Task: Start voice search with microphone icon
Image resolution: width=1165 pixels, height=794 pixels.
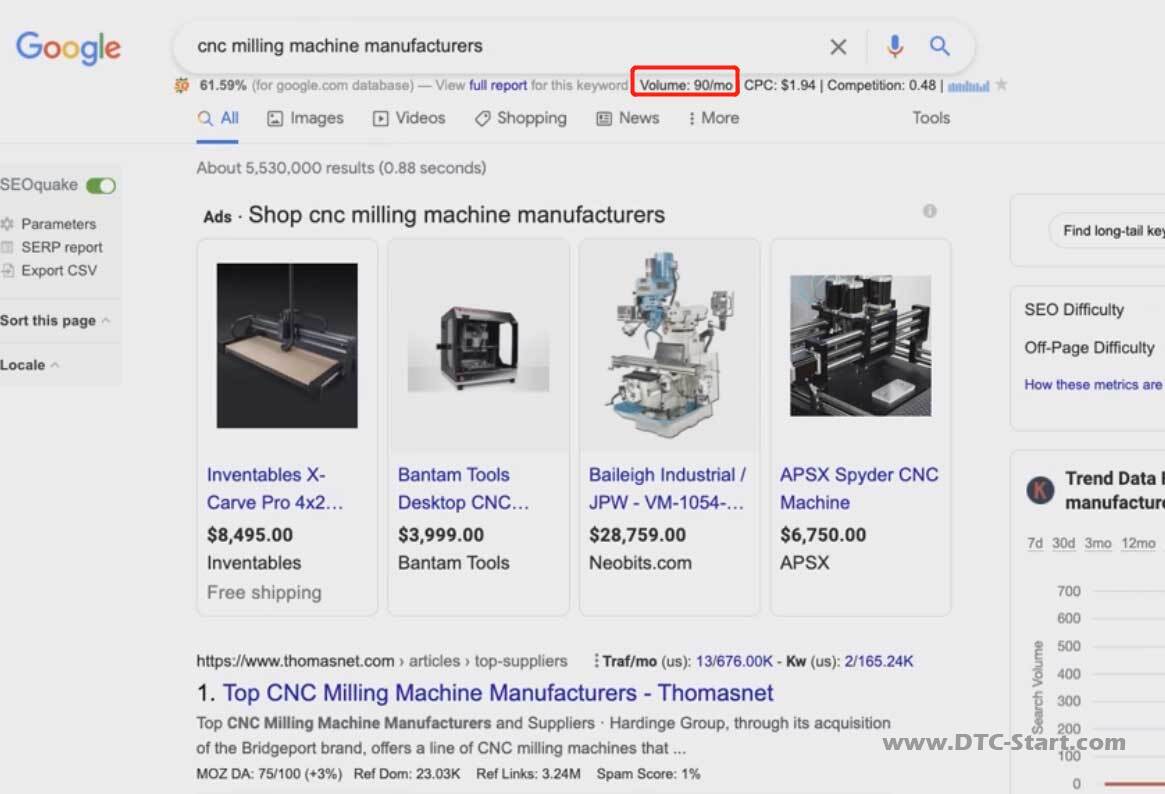Action: (895, 46)
